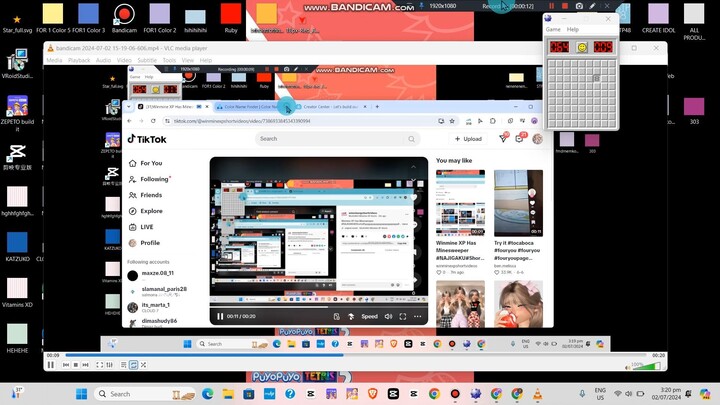
Task: Take screenshot with Bandicam camera icon
Action: (579, 6)
